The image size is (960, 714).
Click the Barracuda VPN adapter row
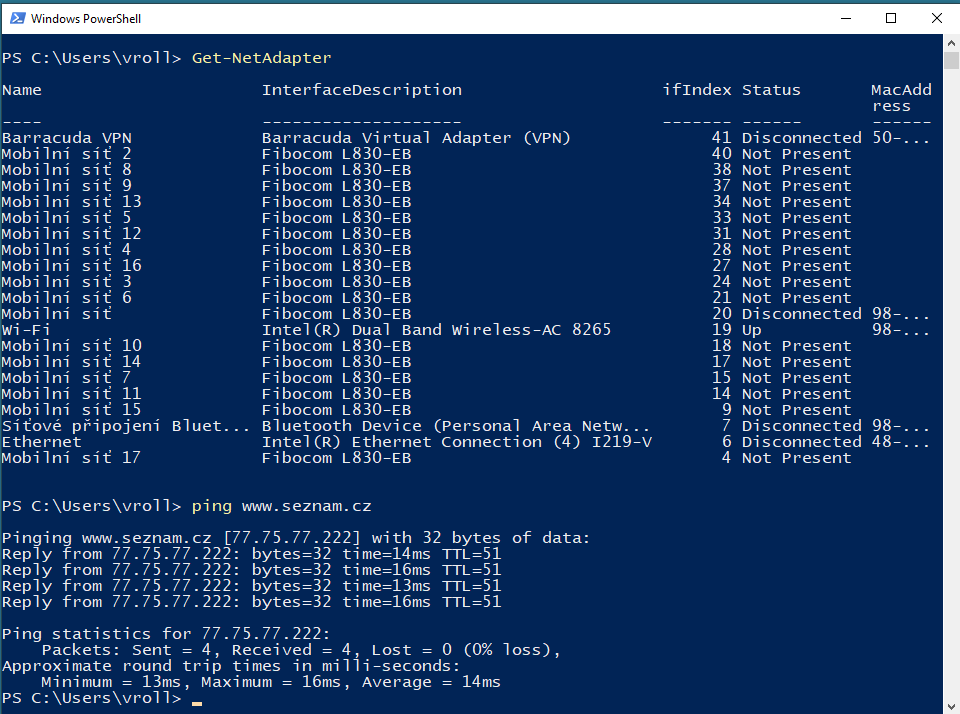64,137
